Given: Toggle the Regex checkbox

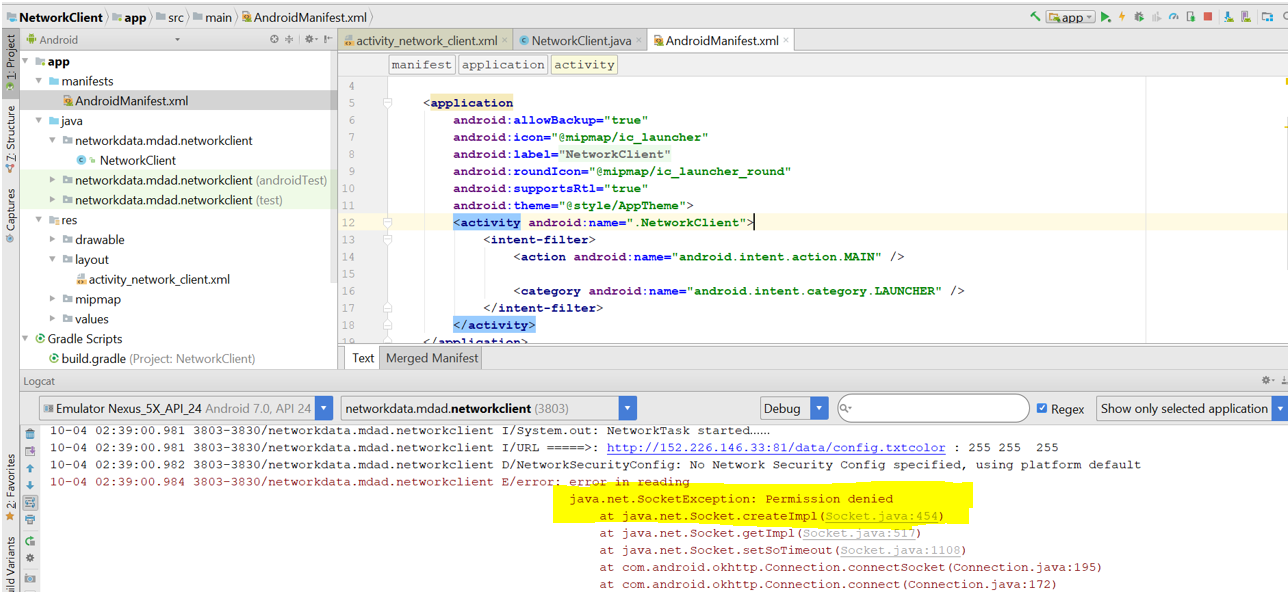Looking at the screenshot, I should coord(1042,408).
